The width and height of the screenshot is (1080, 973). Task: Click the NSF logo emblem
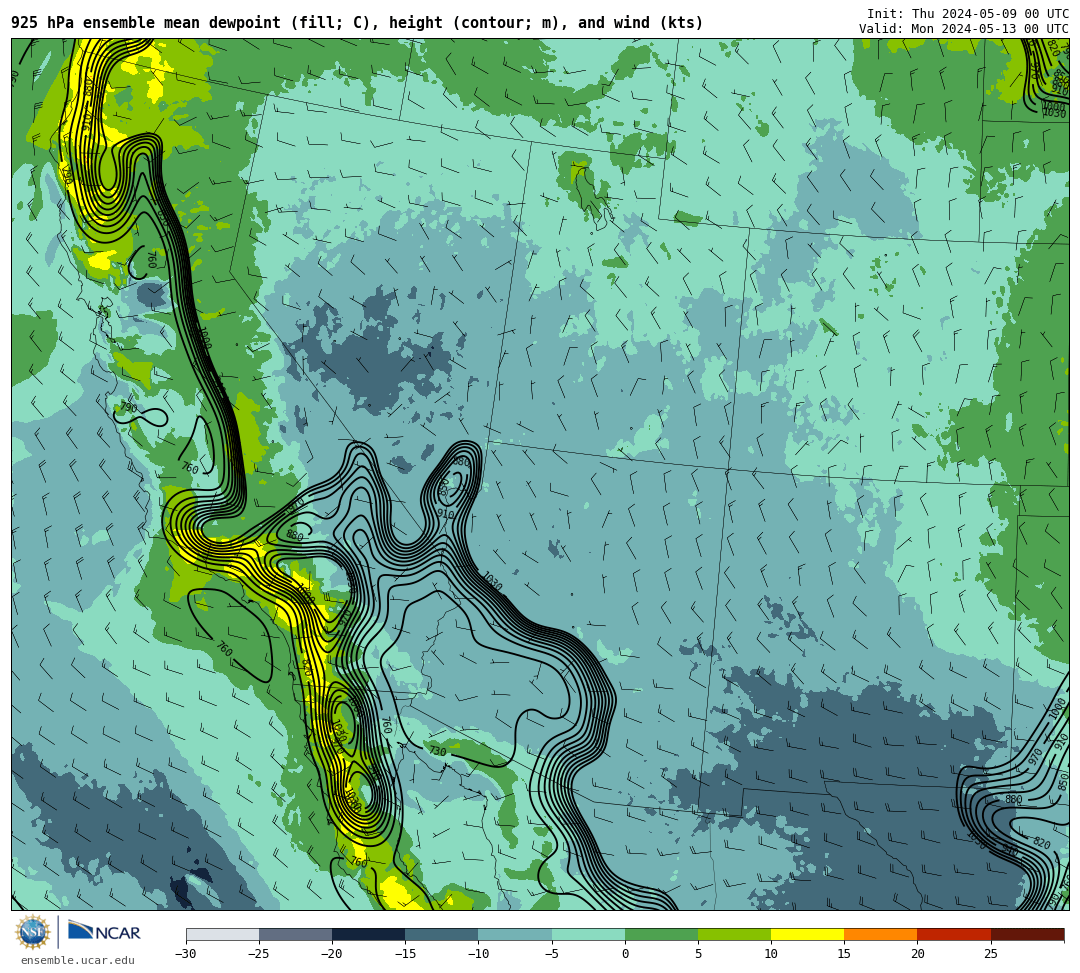coord(33,932)
